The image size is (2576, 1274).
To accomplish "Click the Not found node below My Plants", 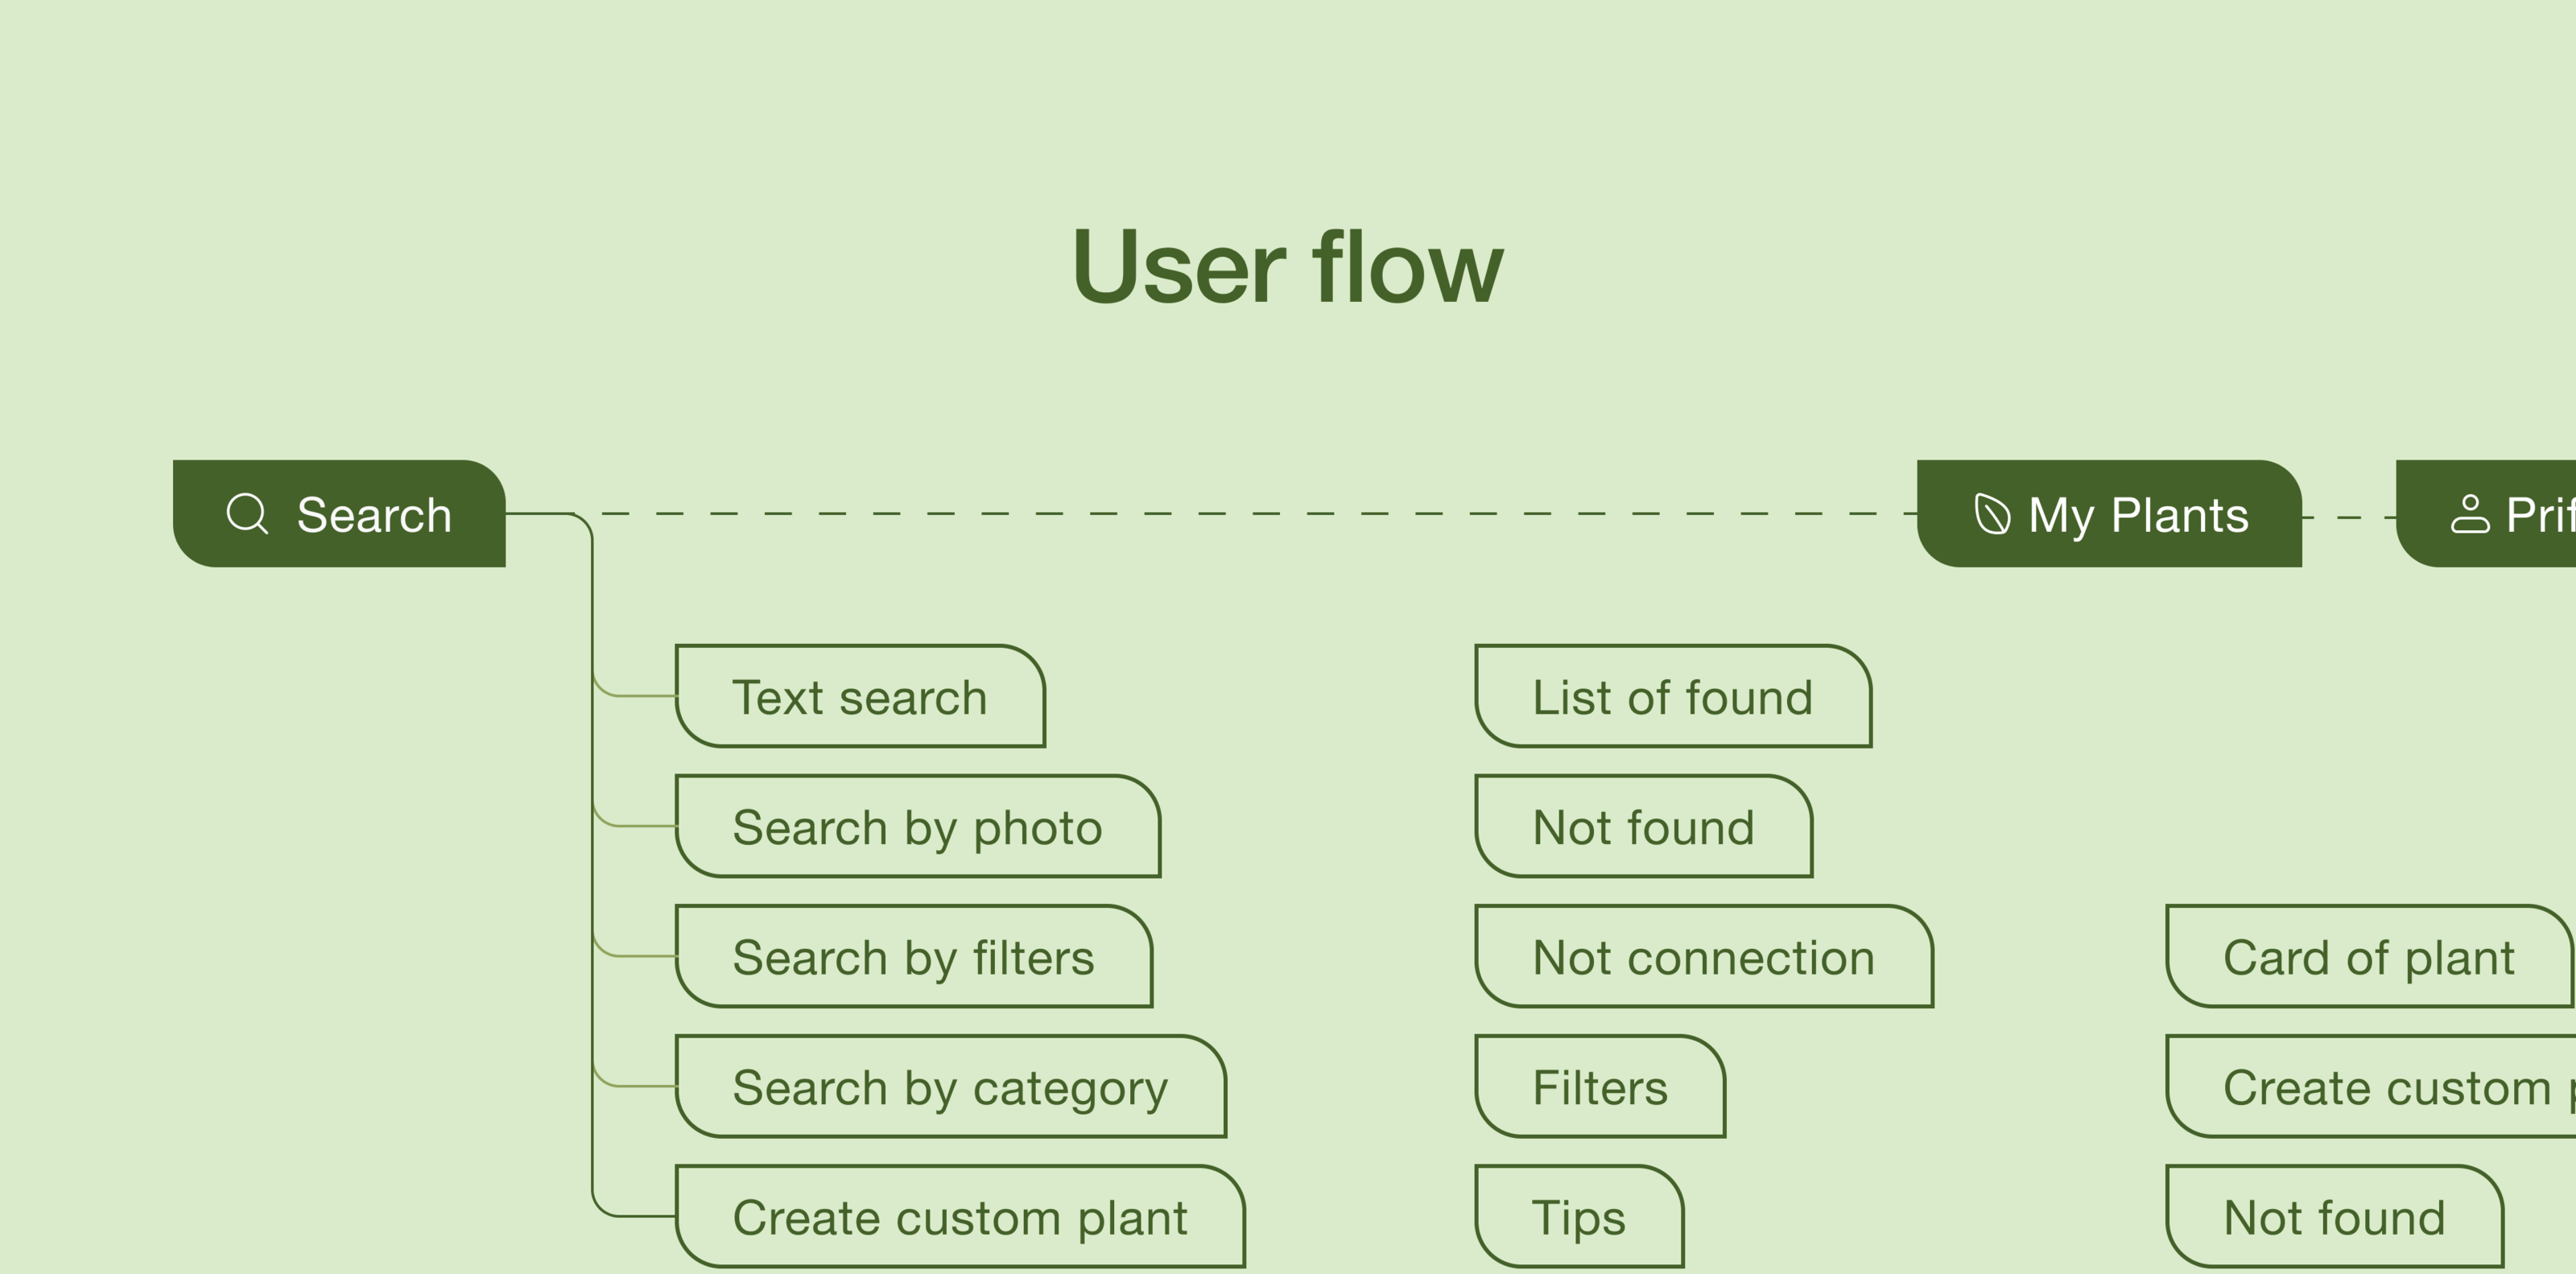I will pyautogui.click(x=2334, y=1217).
